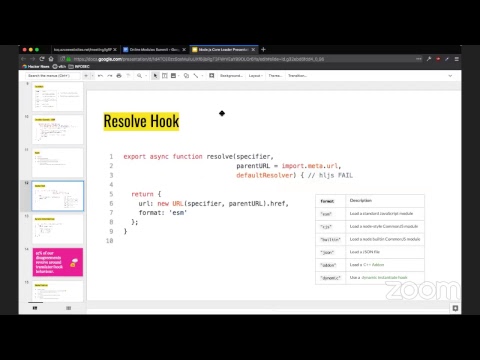Screen dimensions: 480x360
Task: Click the Background button
Action: (x=231, y=76)
